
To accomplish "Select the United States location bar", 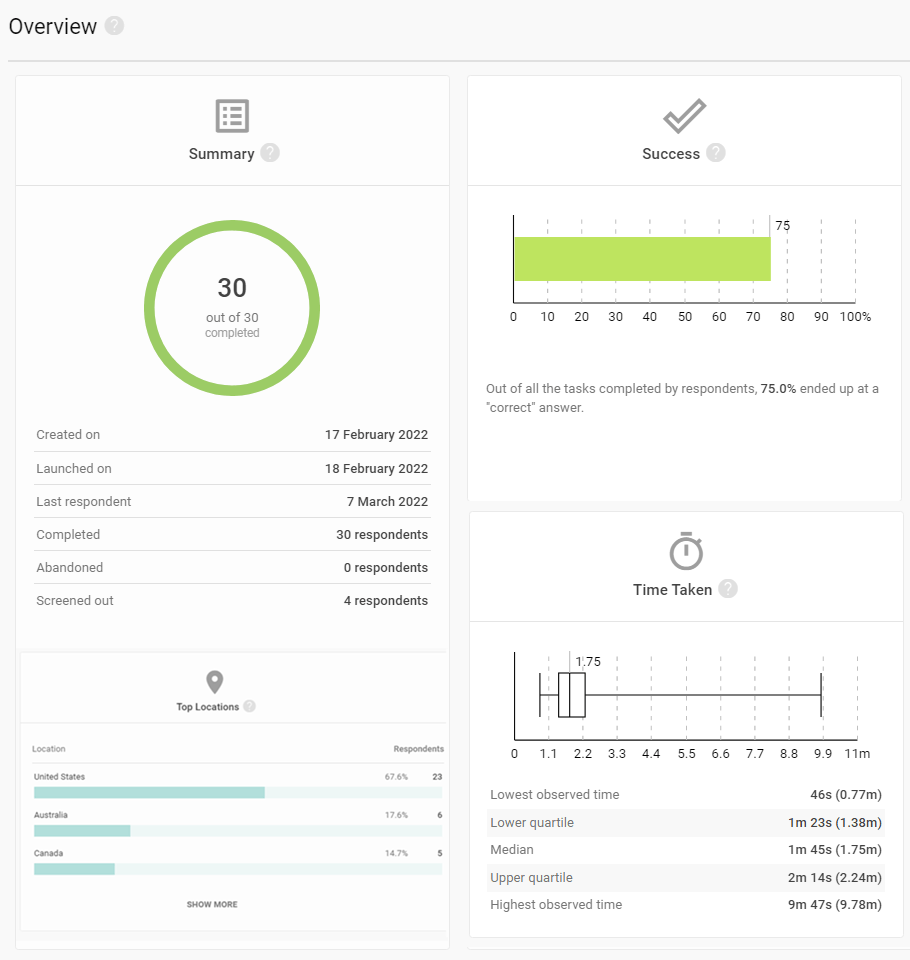I will (x=149, y=792).
